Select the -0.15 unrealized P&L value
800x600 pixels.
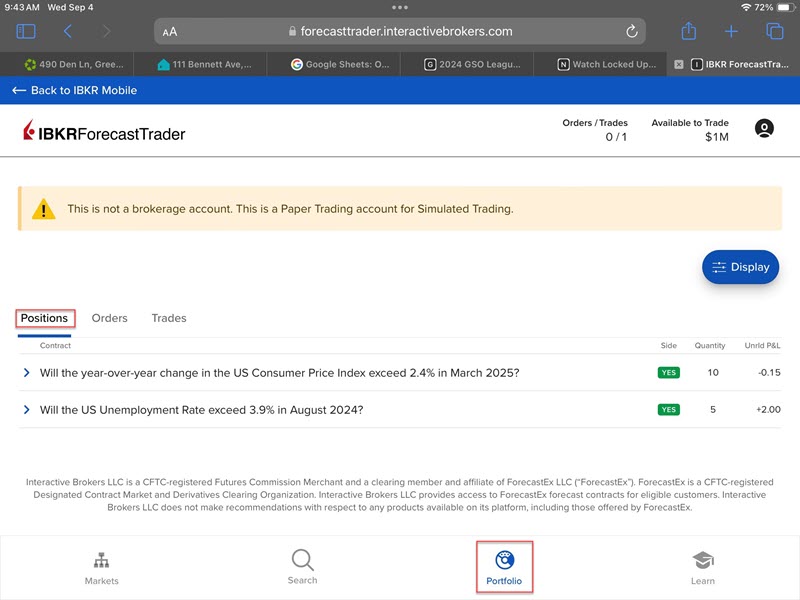[769, 372]
